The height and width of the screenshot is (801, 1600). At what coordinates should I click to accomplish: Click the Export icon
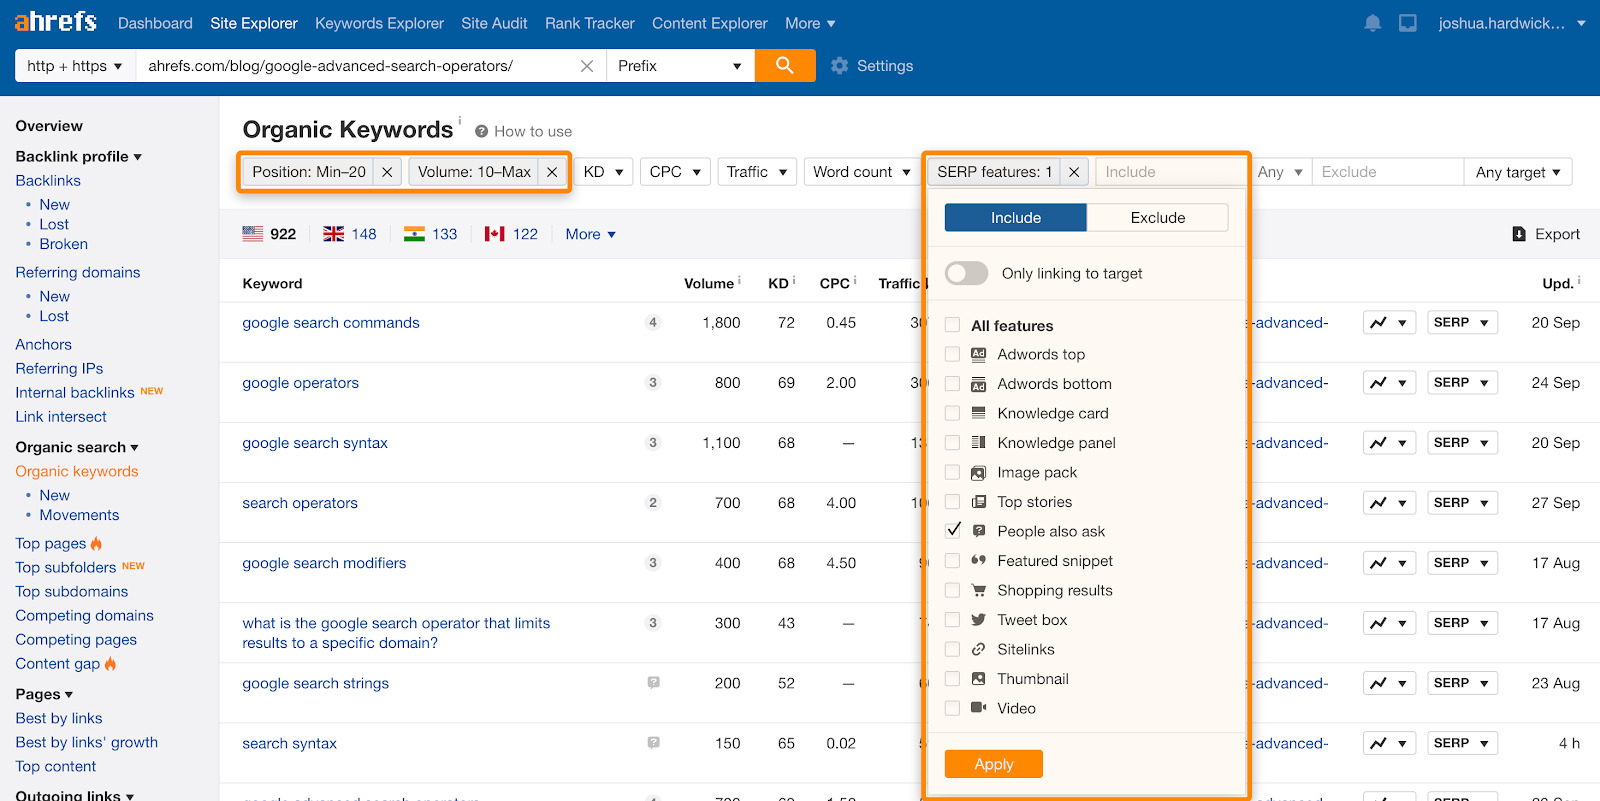coord(1519,234)
